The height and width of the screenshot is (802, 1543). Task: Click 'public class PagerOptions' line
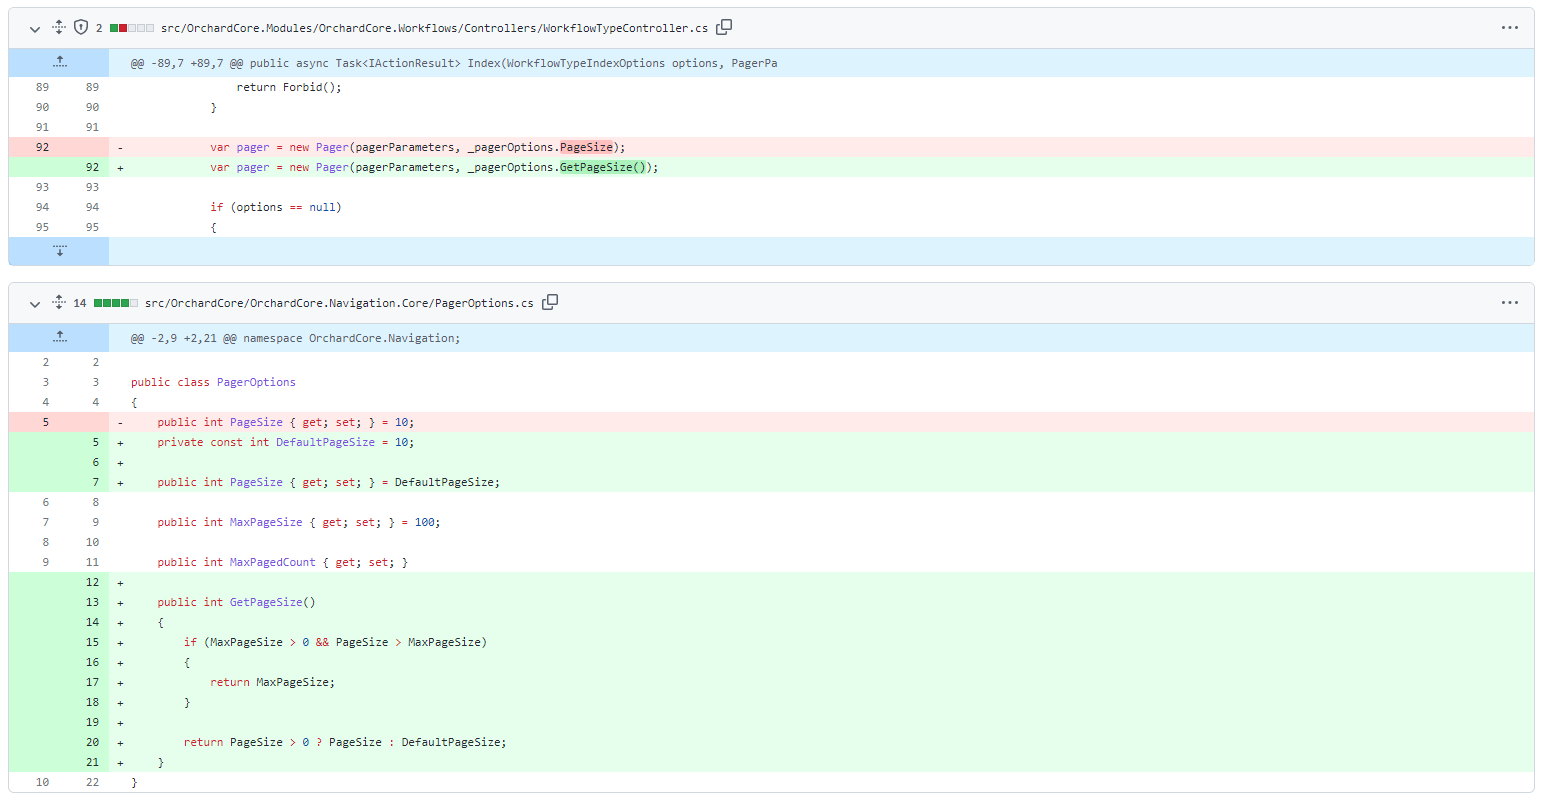tap(213, 382)
